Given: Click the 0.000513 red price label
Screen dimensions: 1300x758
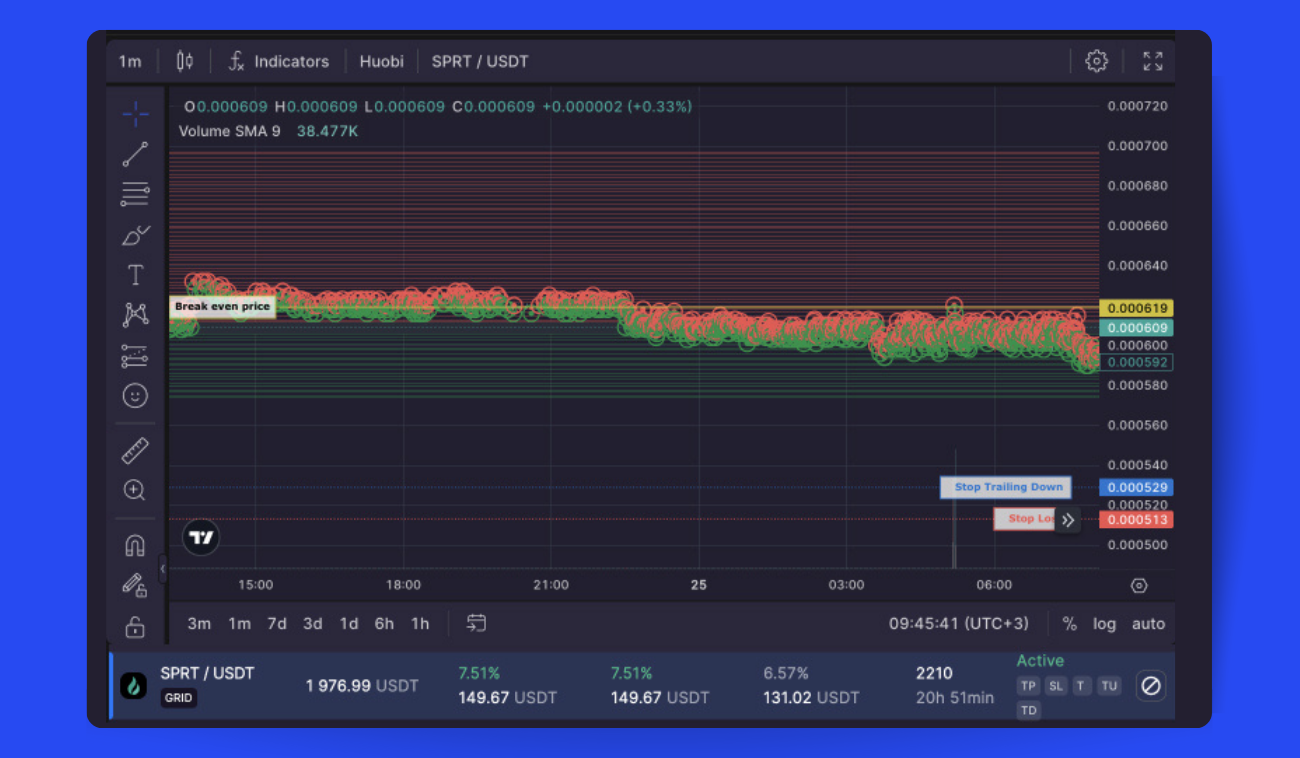Looking at the screenshot, I should (1136, 519).
